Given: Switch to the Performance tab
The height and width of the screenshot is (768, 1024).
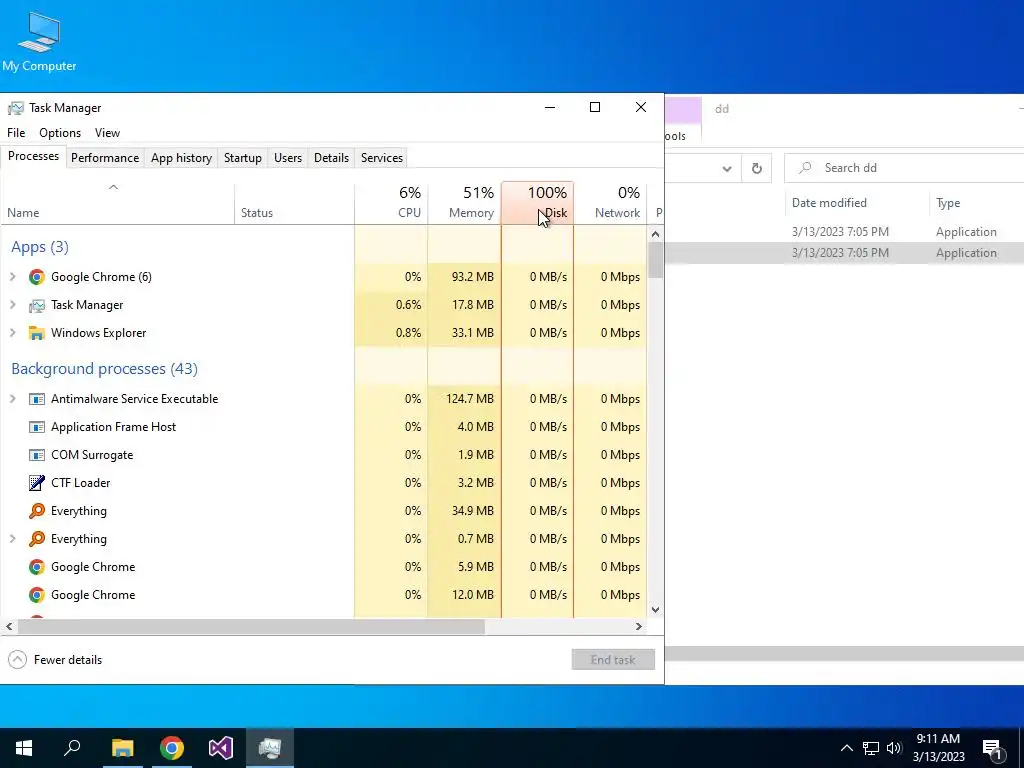Looking at the screenshot, I should tap(105, 158).
